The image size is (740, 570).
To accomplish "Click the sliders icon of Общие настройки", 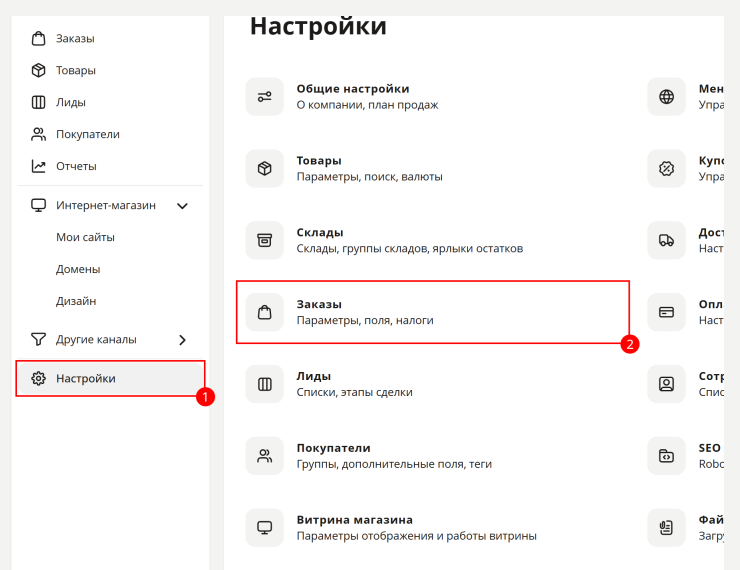I will (x=265, y=97).
